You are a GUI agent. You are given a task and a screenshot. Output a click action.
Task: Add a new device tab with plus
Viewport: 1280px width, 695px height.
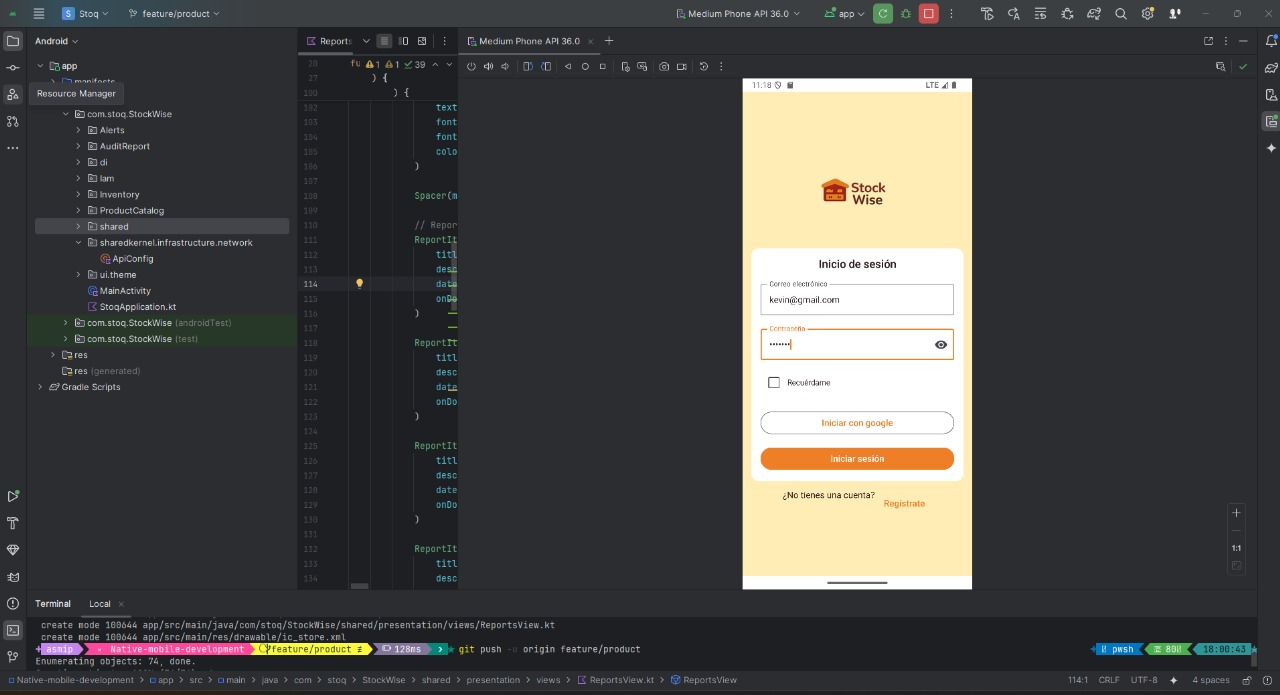click(609, 41)
